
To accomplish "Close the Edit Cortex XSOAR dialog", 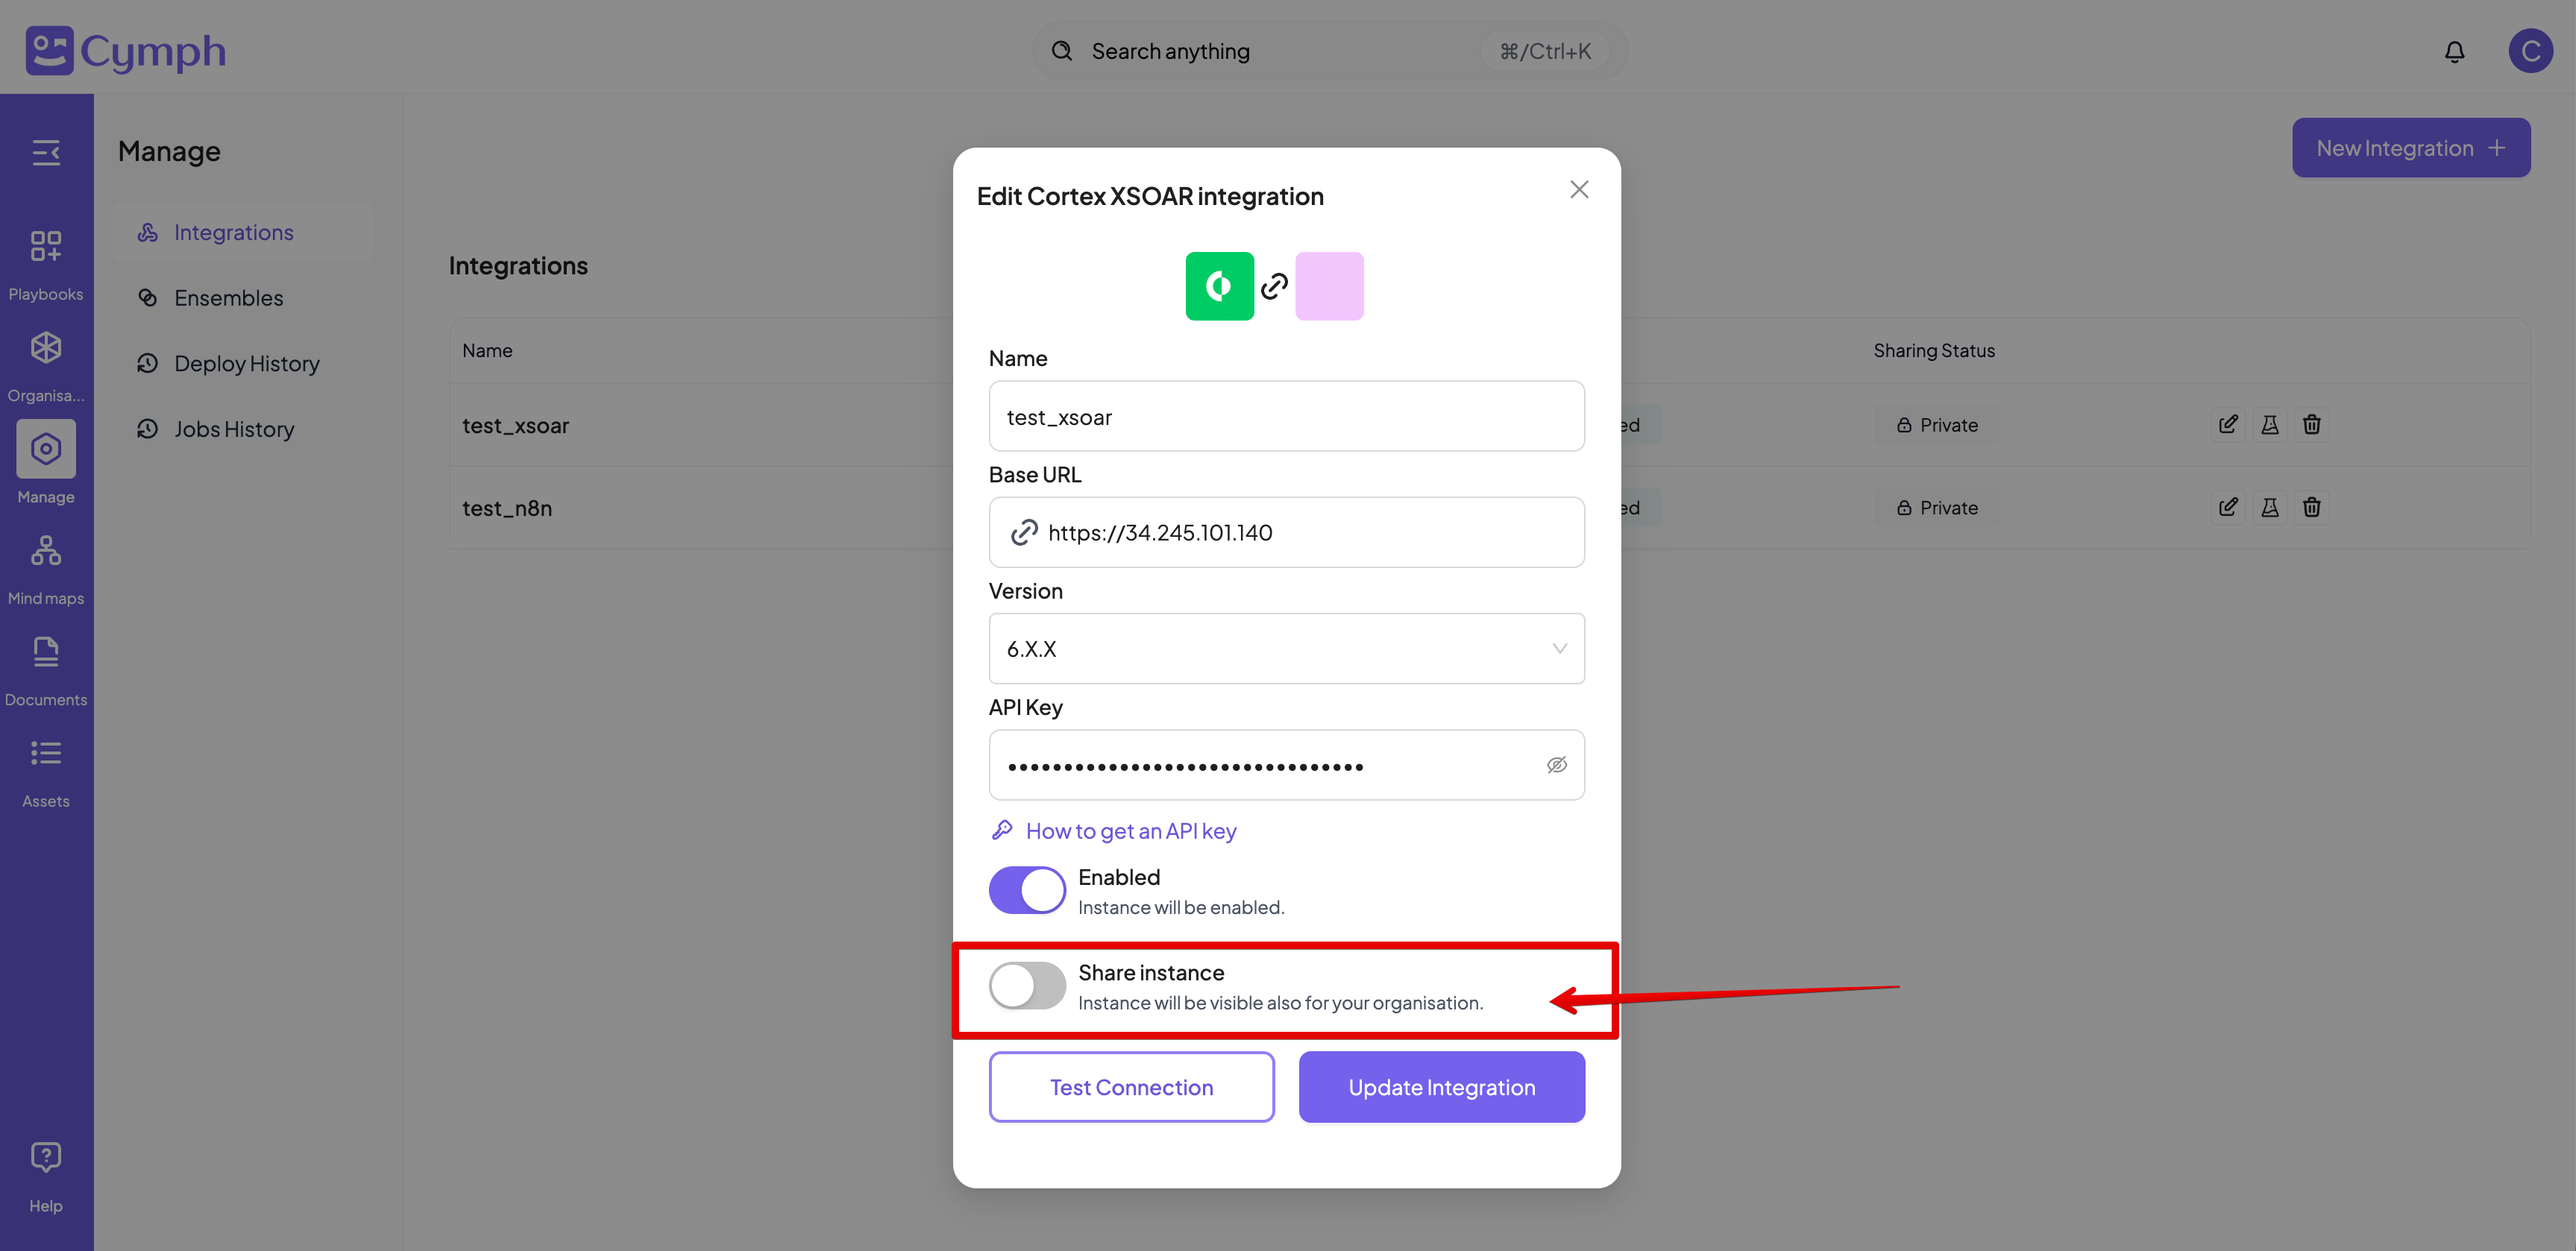I will tap(1579, 190).
